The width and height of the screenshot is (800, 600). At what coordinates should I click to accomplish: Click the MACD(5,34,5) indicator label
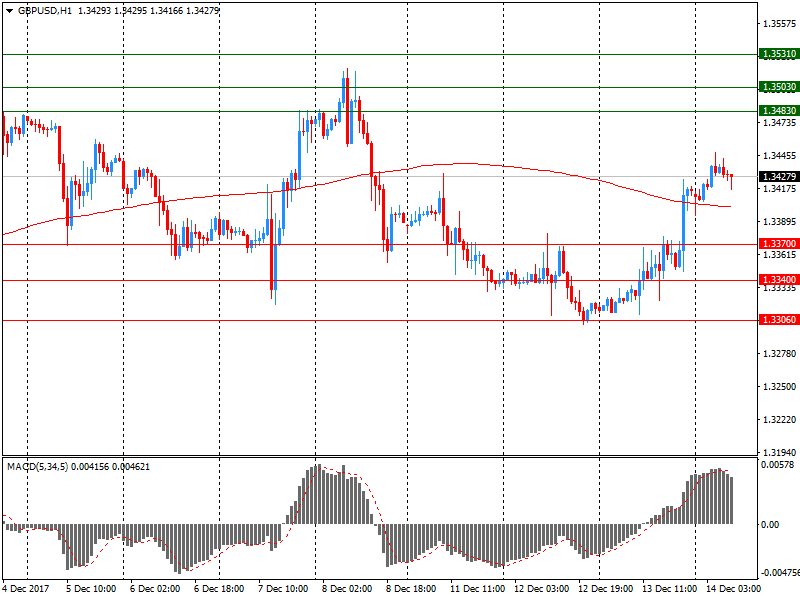(38, 466)
